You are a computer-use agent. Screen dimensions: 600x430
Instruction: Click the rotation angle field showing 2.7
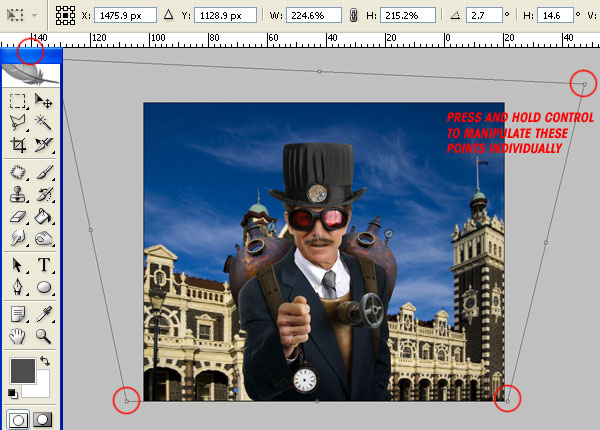(484, 15)
